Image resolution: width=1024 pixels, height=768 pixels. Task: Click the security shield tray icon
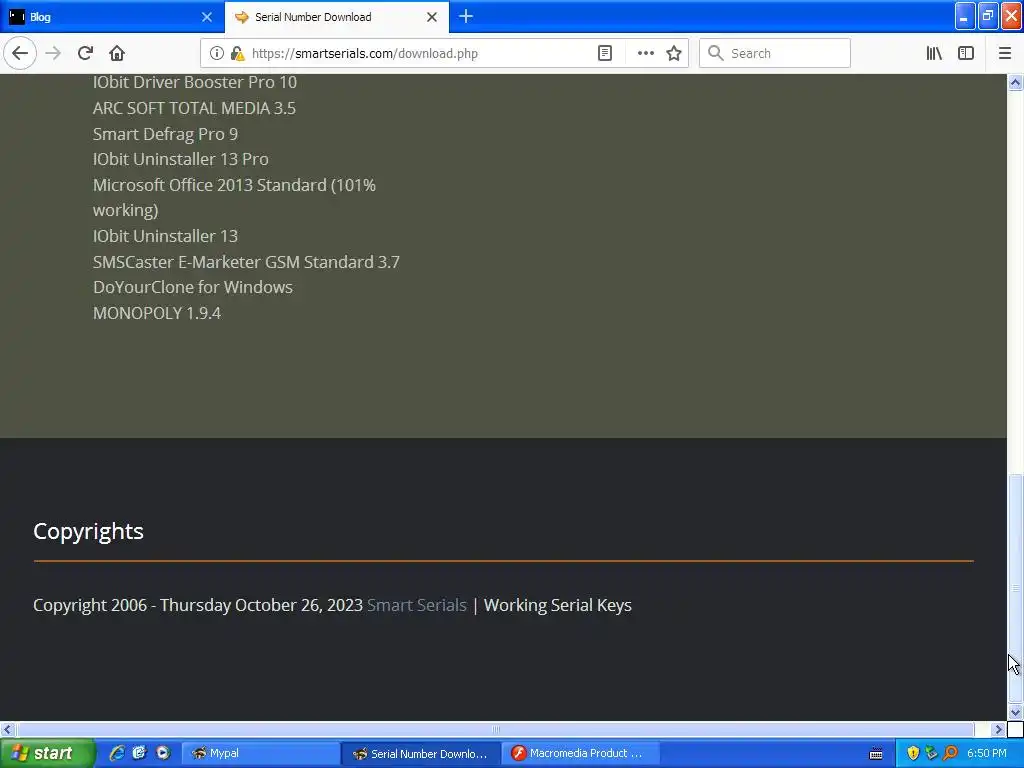(x=913, y=753)
